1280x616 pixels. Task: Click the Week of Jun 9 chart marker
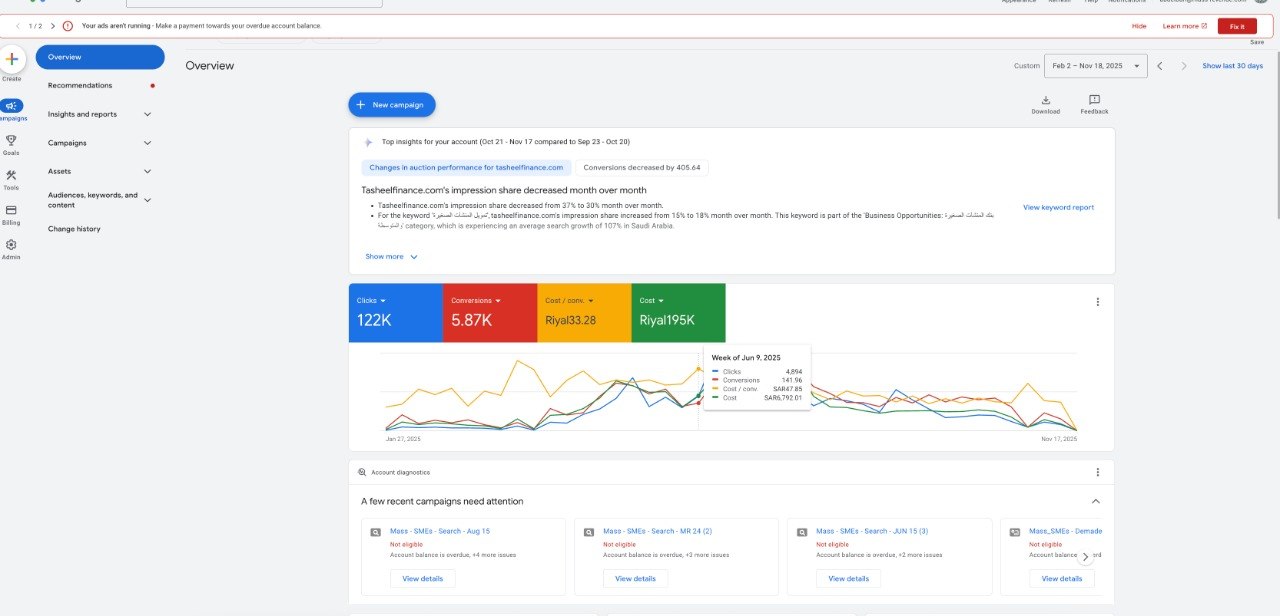point(698,369)
